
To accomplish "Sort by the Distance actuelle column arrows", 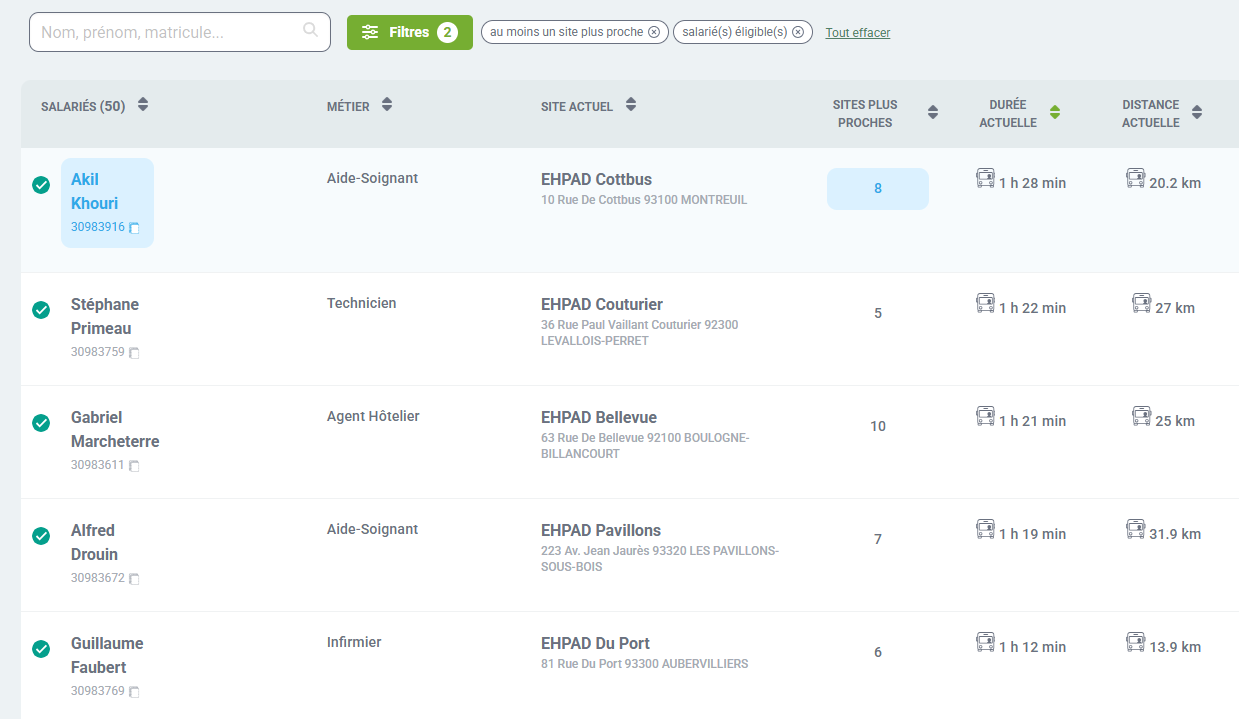I will coord(1197,112).
